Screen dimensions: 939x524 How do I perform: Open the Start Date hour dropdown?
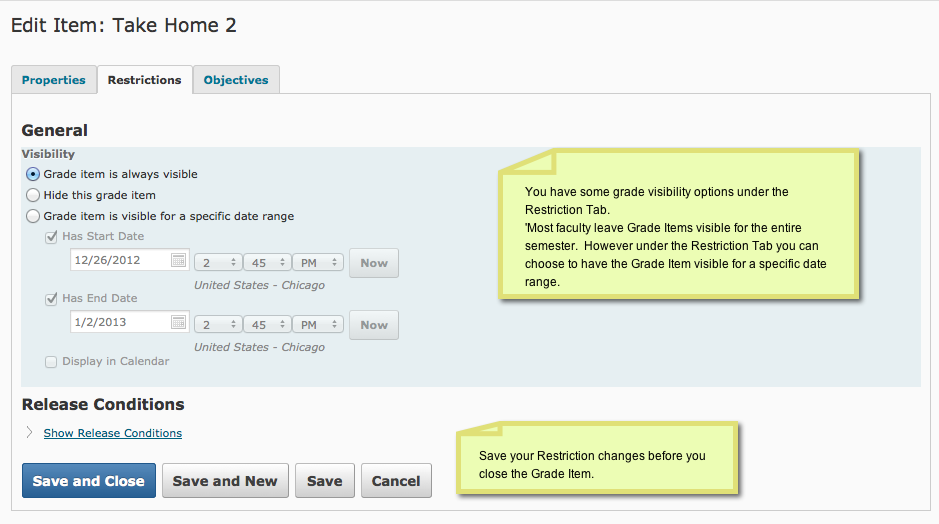tap(218, 263)
